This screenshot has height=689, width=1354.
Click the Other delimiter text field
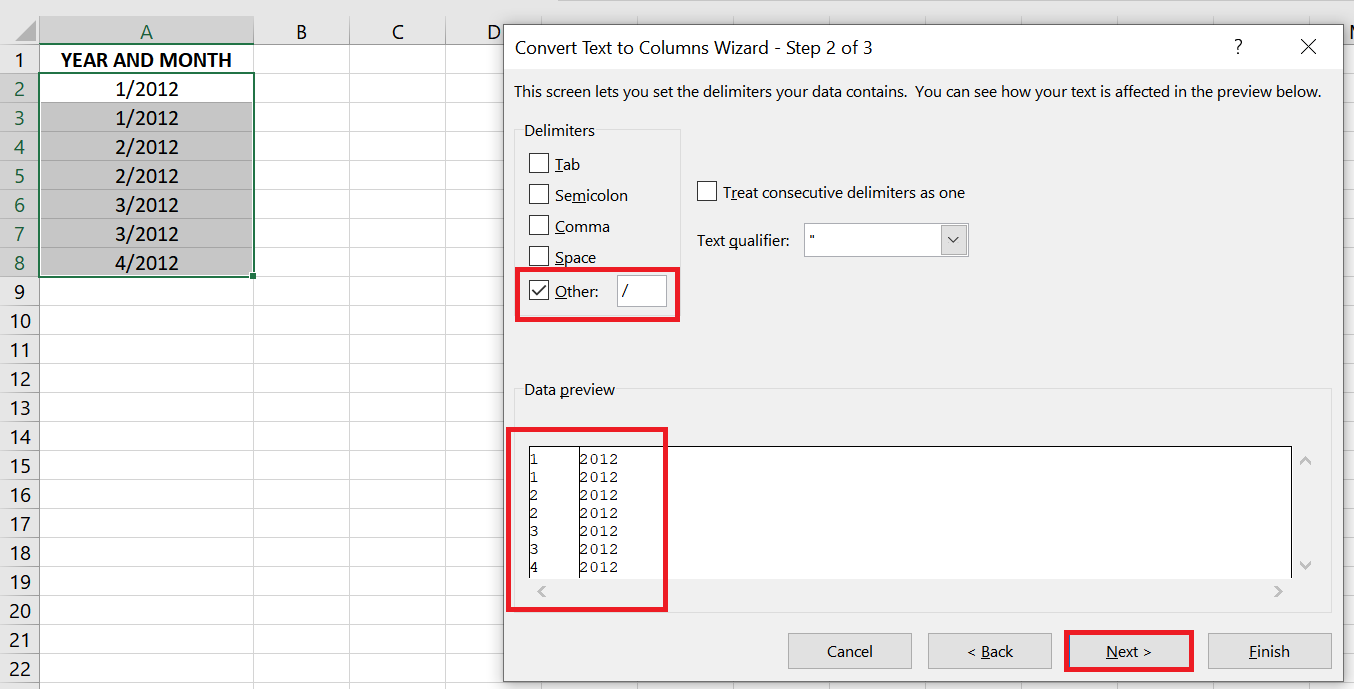click(641, 291)
